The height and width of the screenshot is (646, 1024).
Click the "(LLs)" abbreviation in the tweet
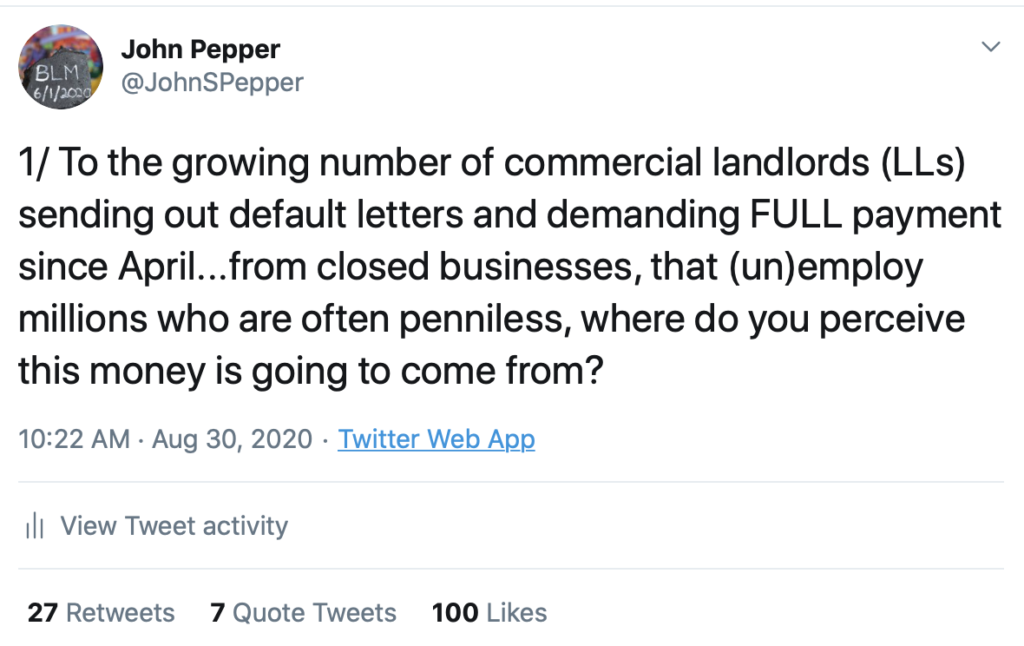[923, 162]
